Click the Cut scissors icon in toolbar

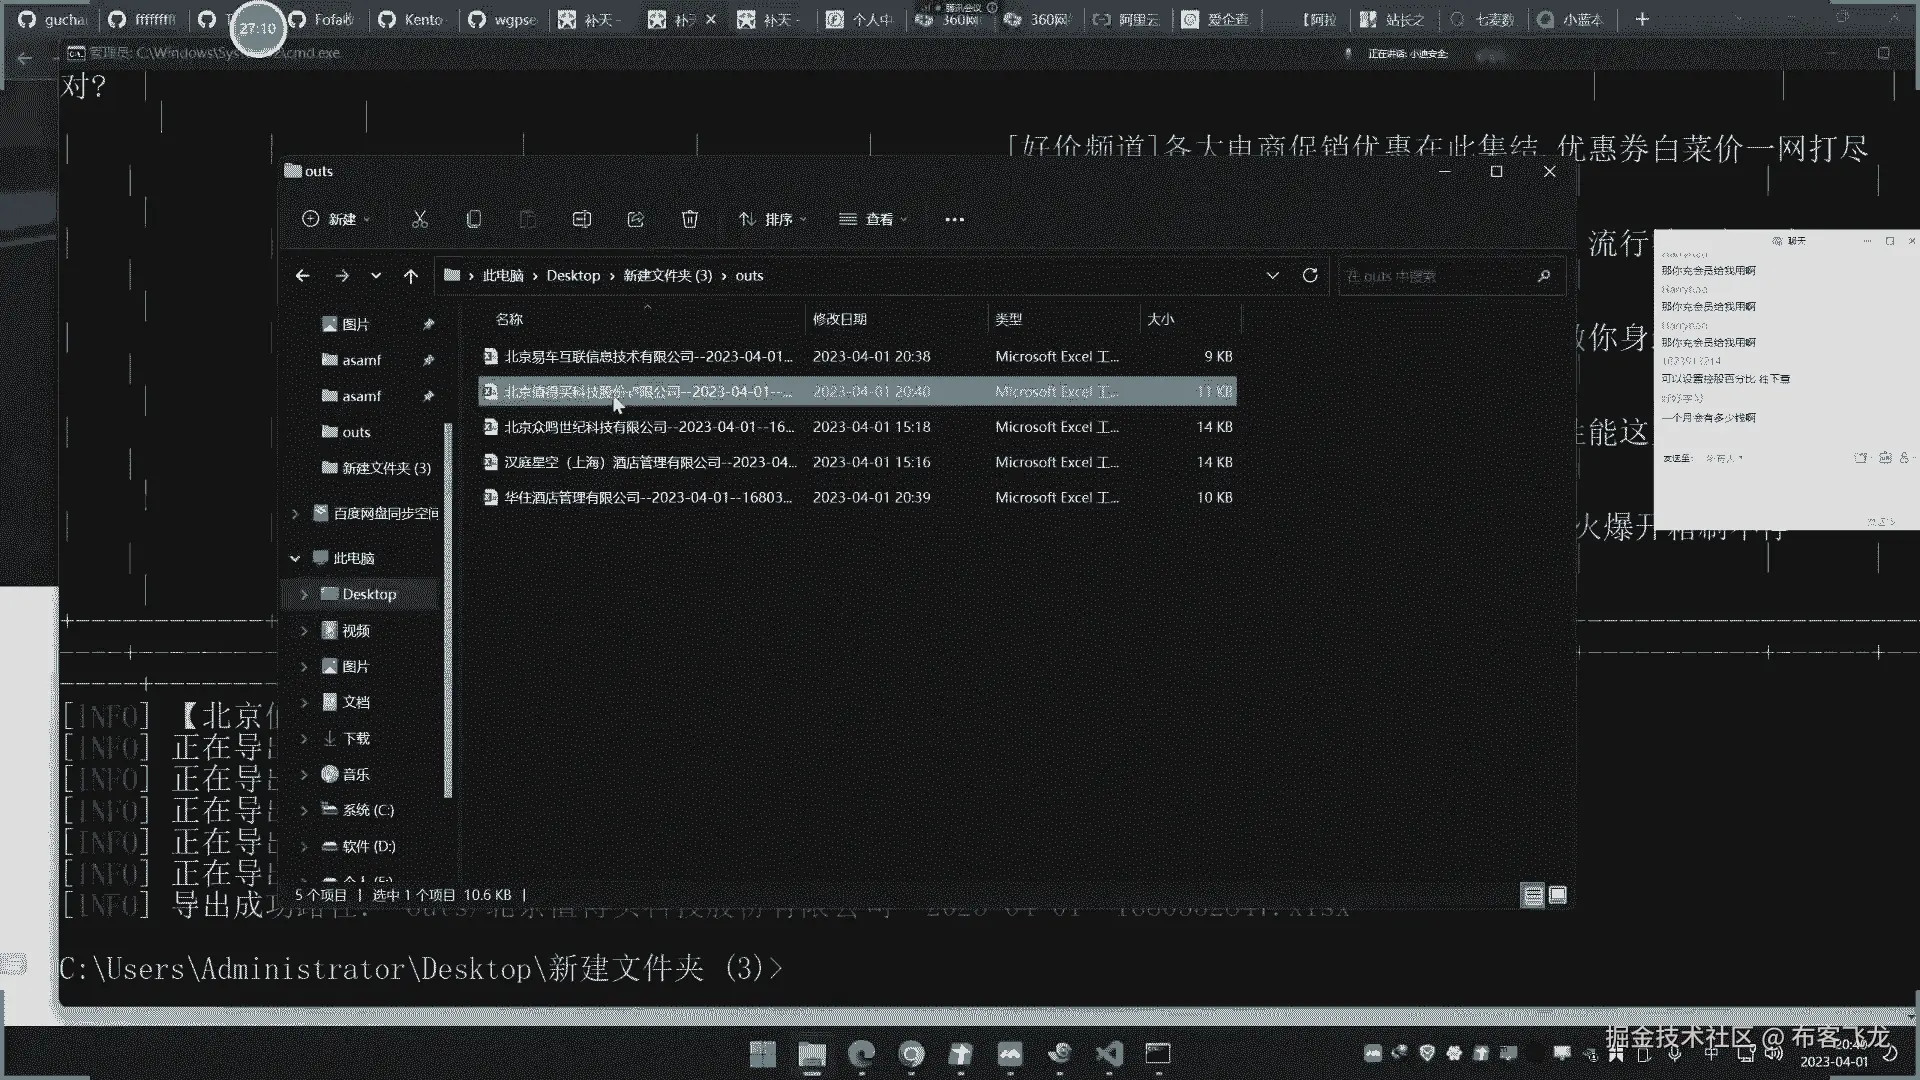pos(420,219)
